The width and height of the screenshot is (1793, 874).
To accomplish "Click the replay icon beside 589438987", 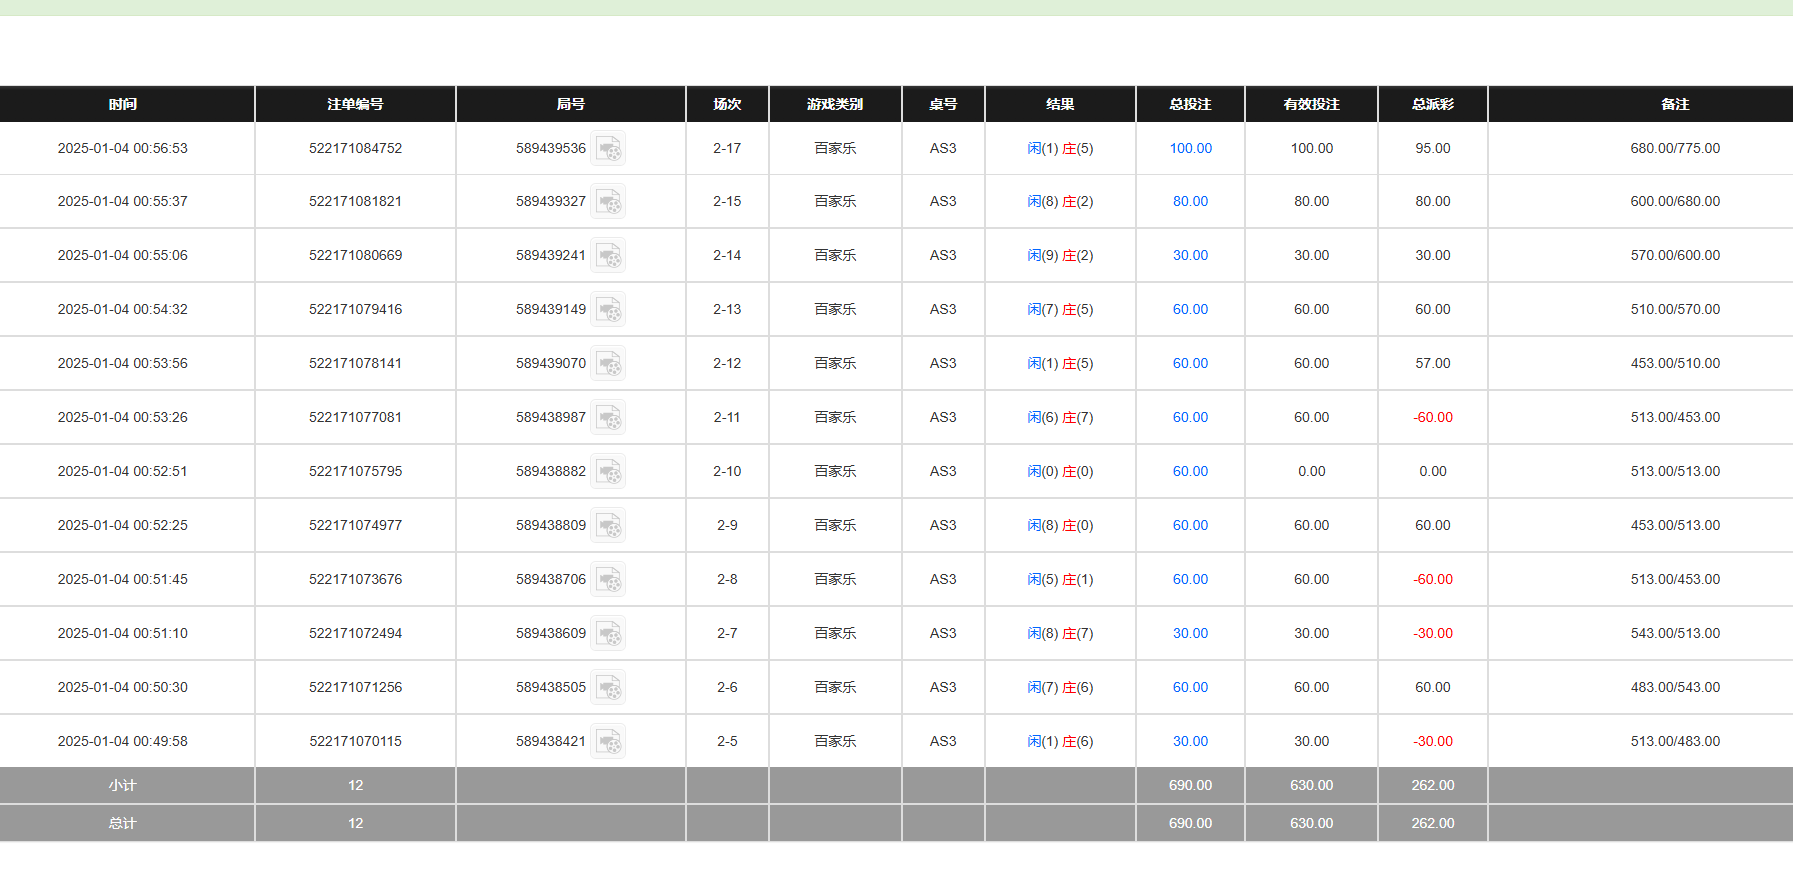I will [608, 418].
